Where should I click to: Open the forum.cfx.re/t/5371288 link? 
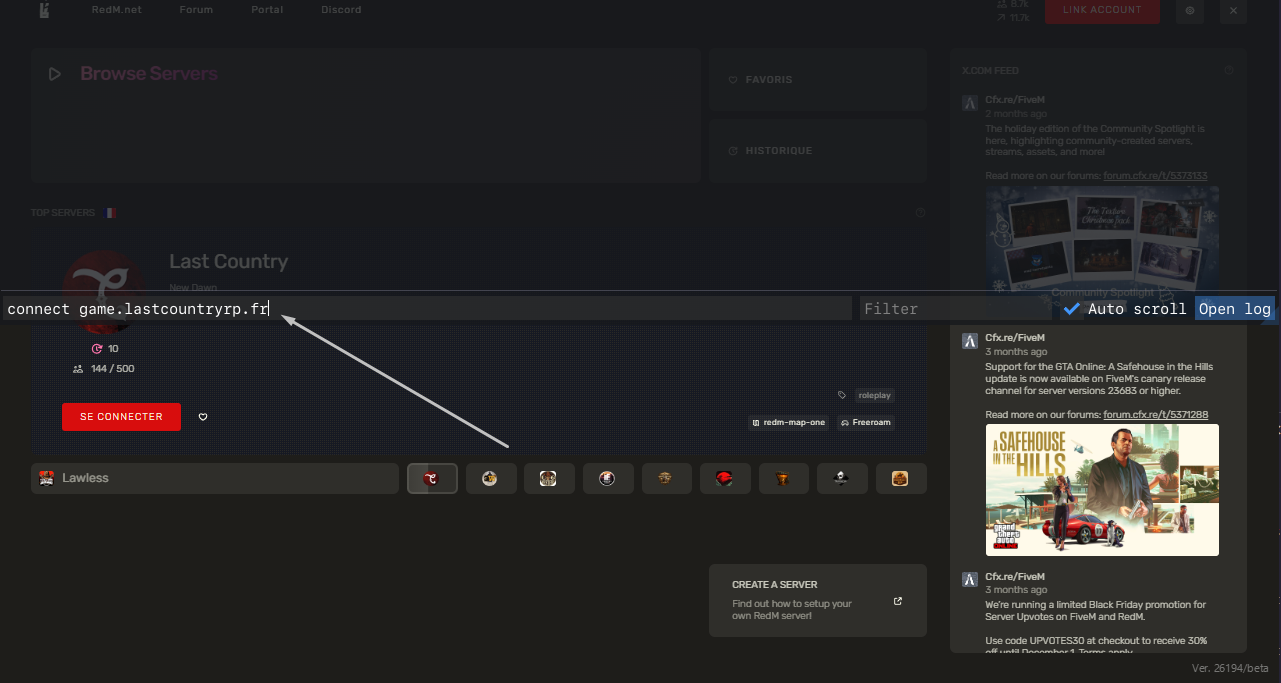coord(1155,414)
